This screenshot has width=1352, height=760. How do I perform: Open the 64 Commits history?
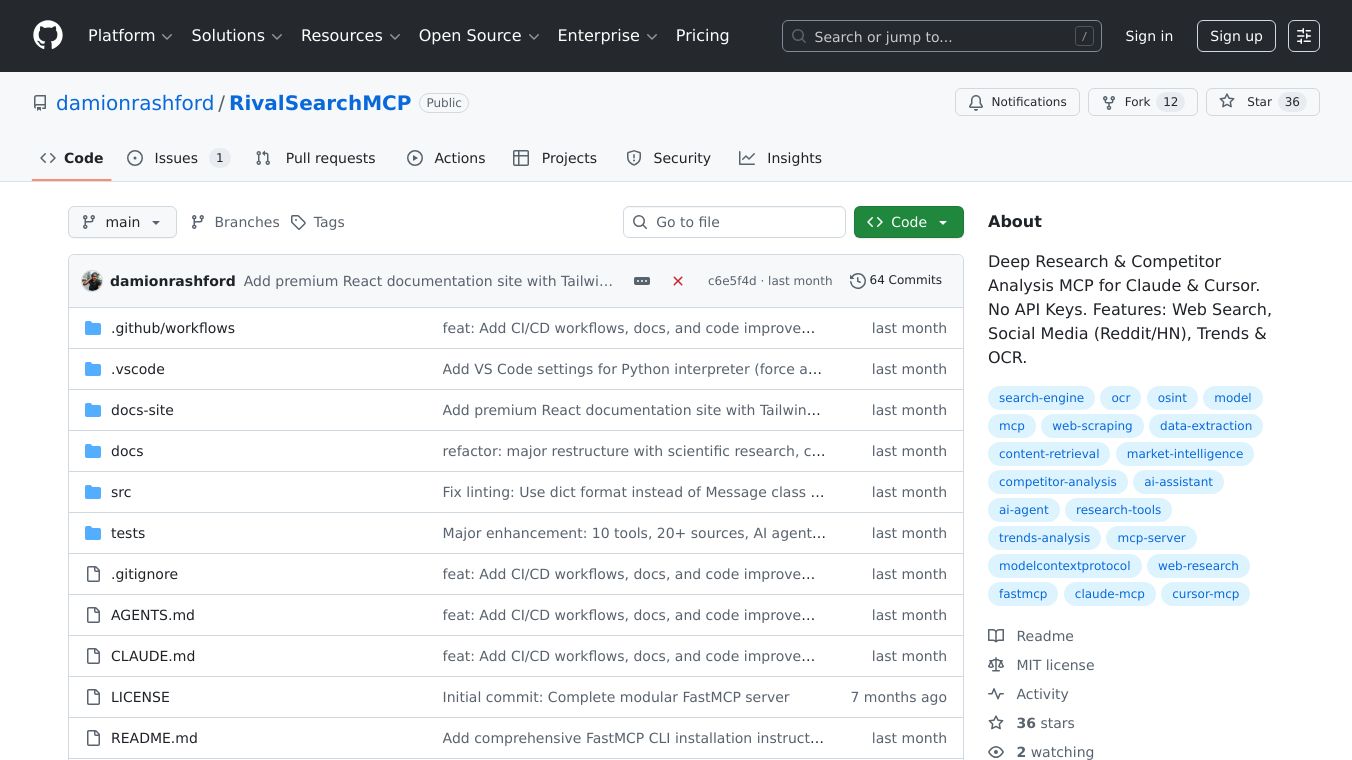pyautogui.click(x=896, y=280)
